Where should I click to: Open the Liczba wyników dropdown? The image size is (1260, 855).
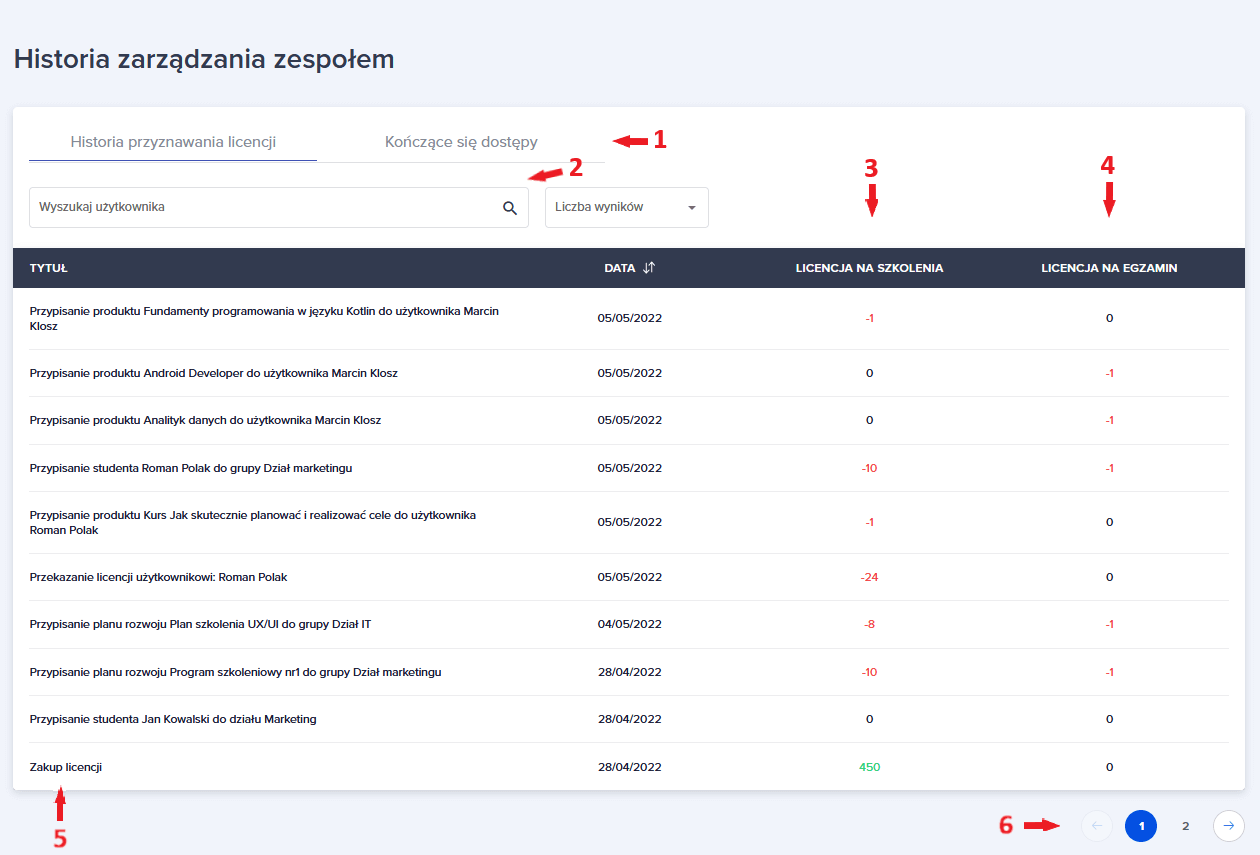(626, 208)
